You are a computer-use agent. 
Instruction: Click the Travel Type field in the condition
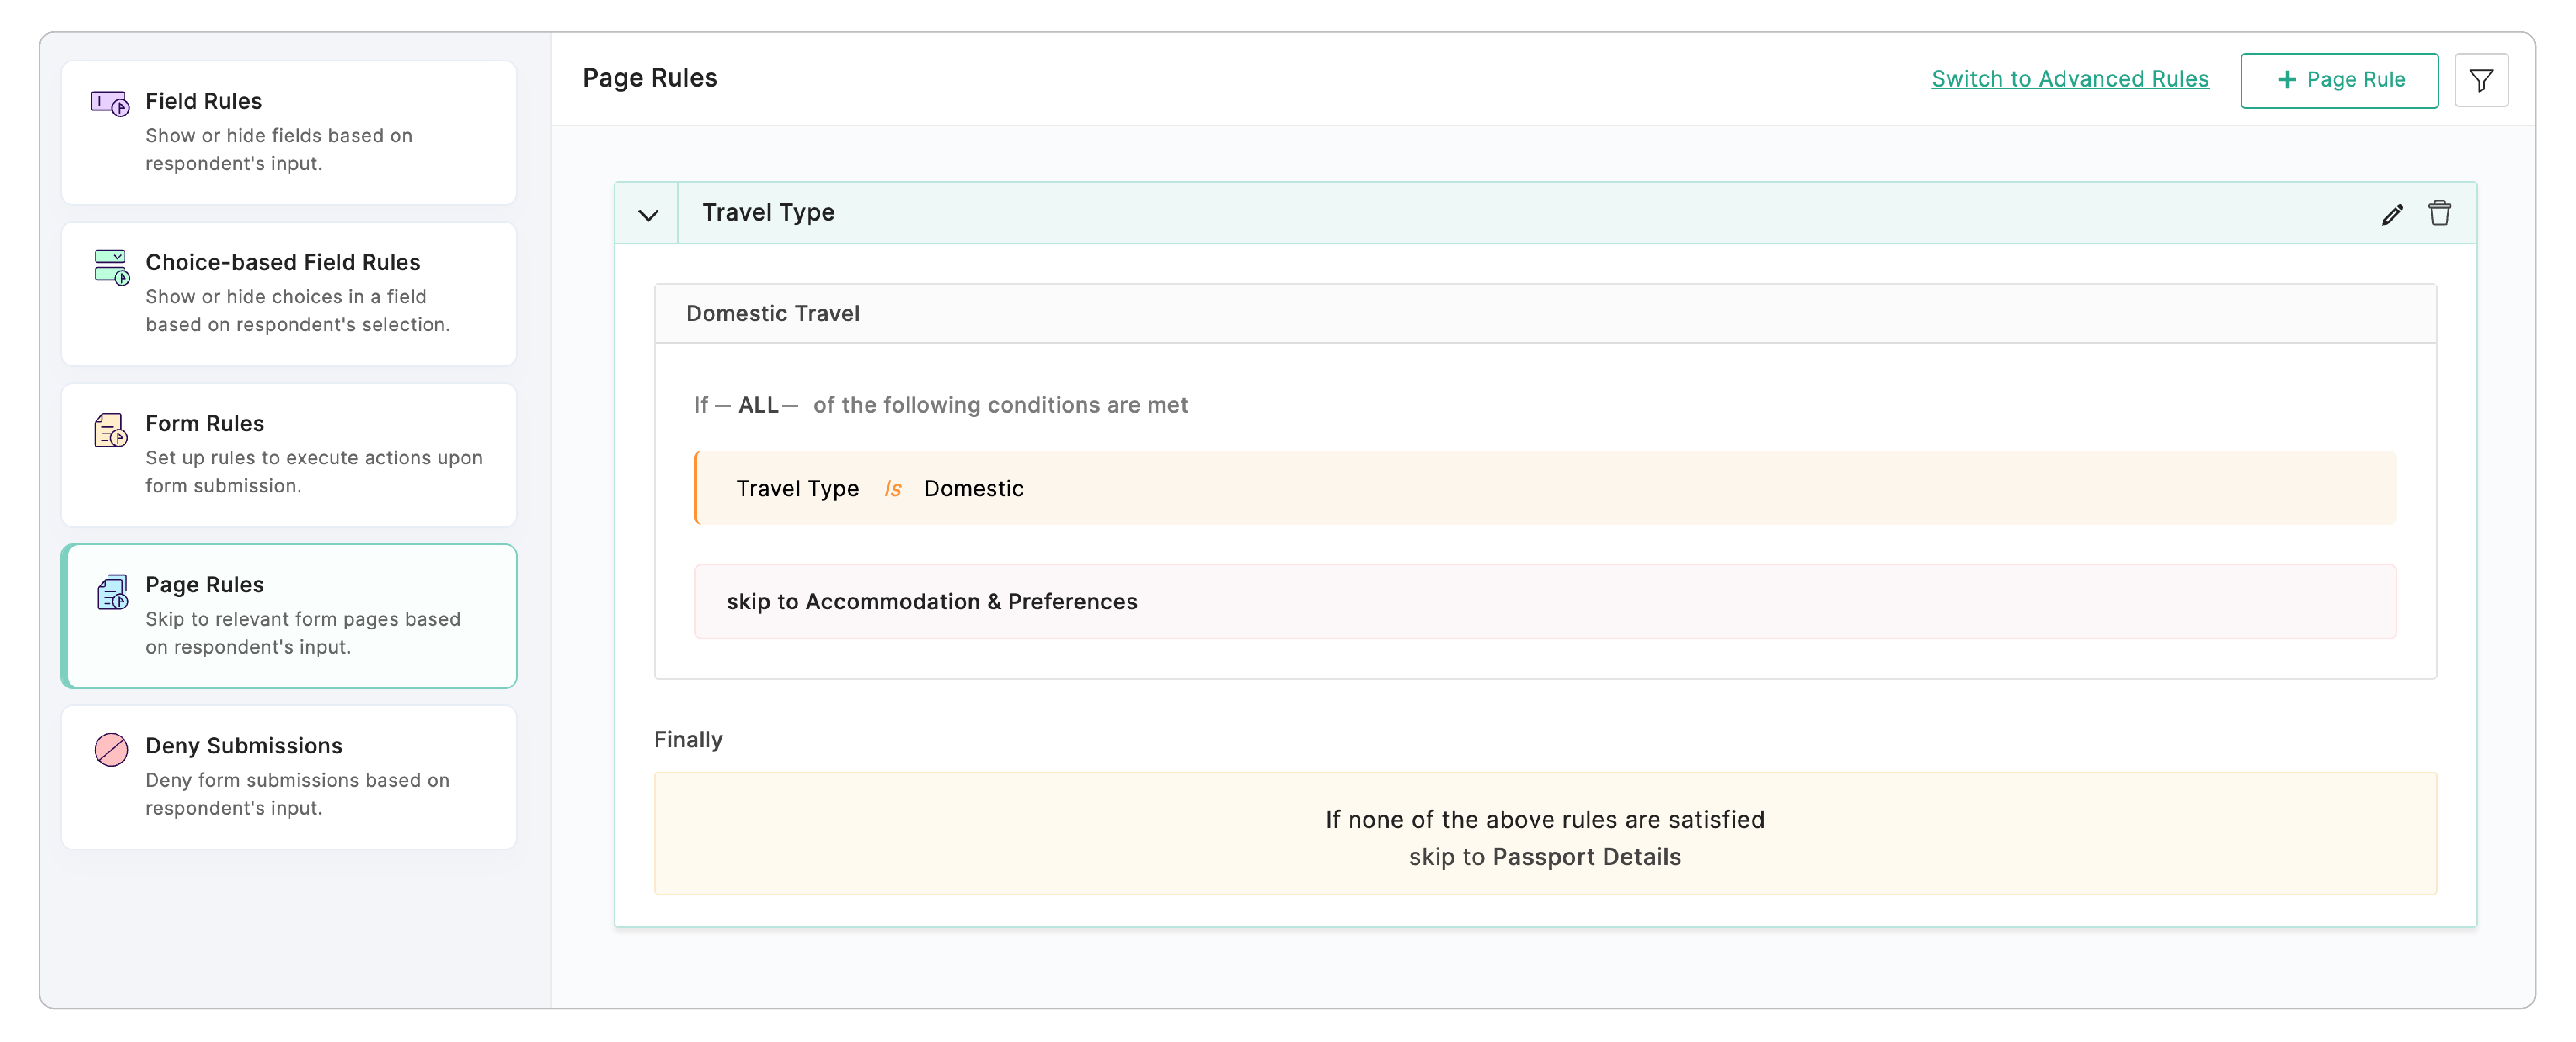point(797,489)
